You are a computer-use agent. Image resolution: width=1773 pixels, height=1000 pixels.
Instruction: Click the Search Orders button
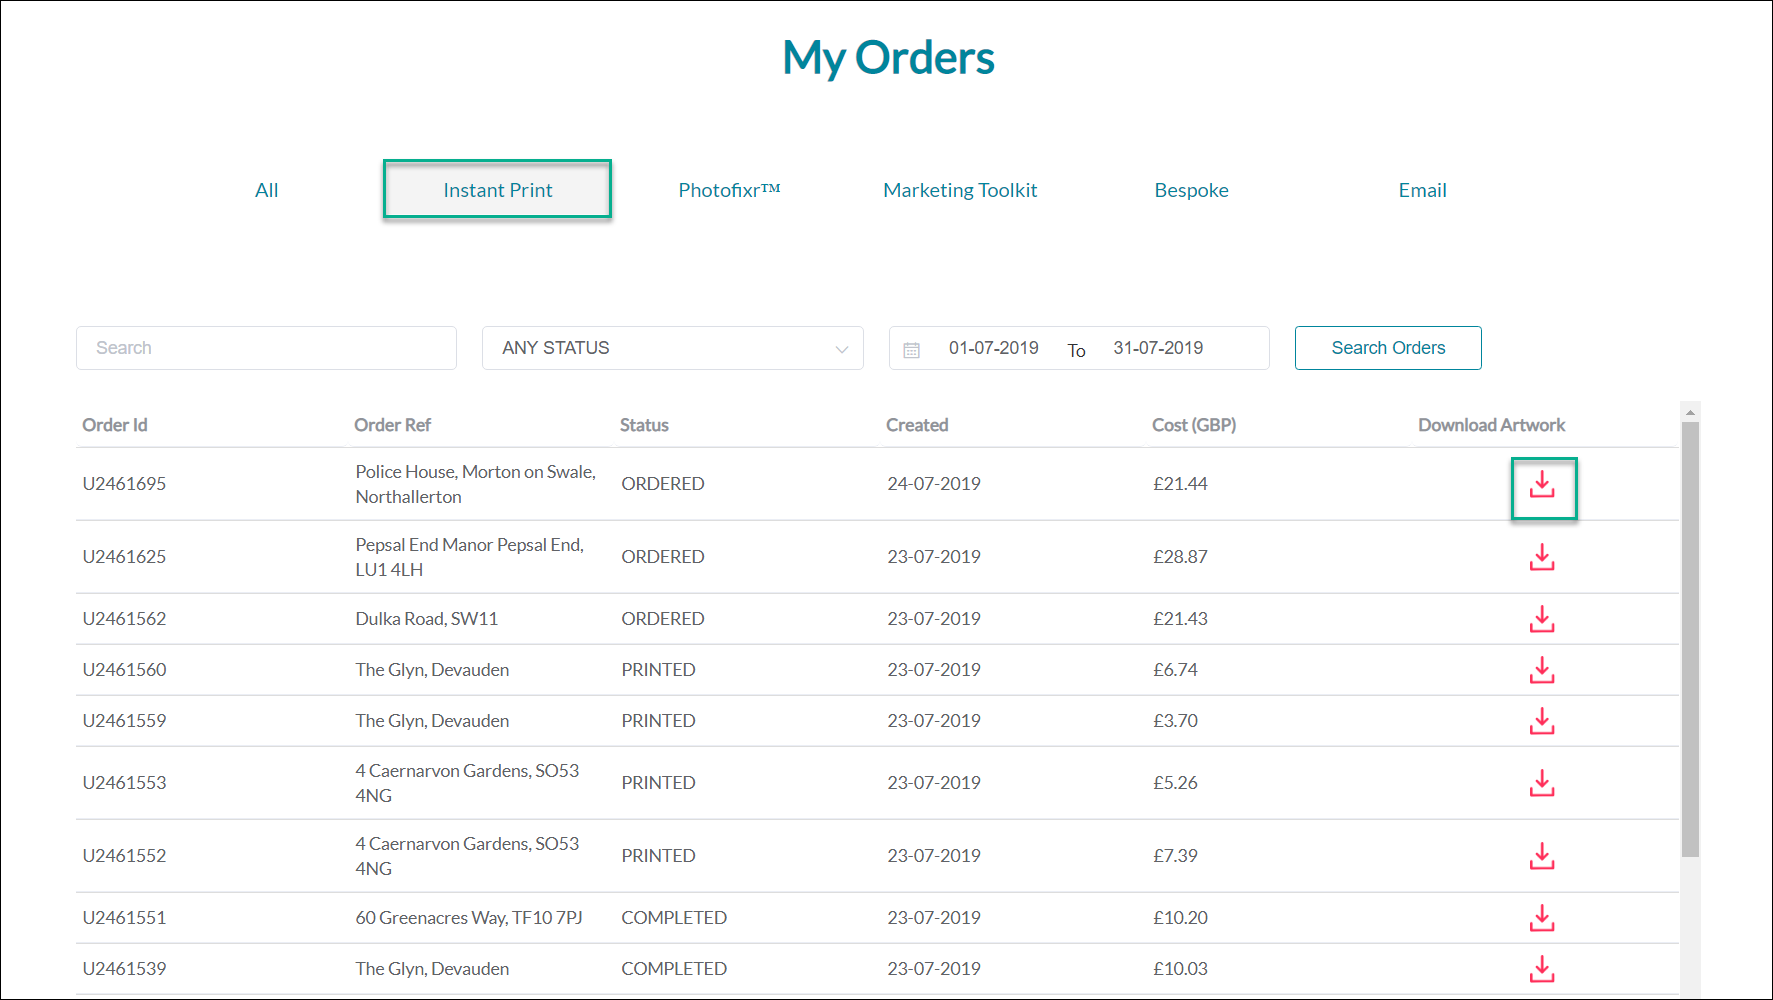(x=1387, y=348)
